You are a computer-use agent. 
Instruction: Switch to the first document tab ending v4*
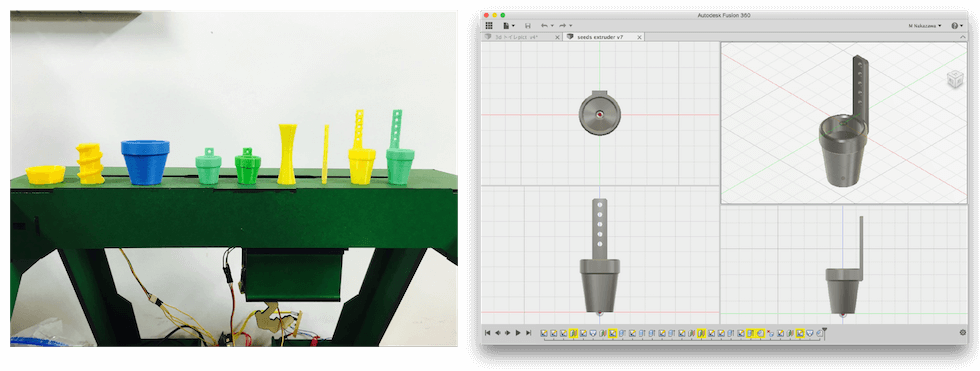[x=521, y=37]
